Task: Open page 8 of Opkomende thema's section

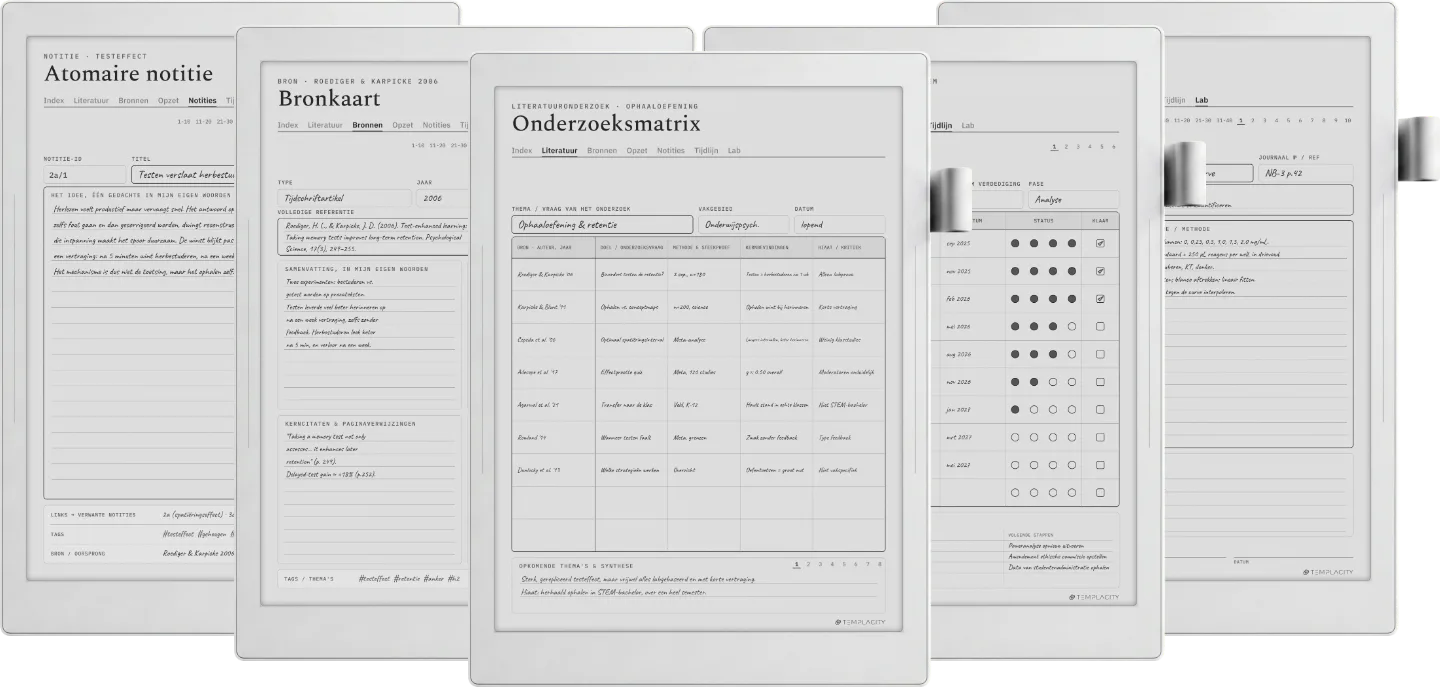Action: pos(879,564)
